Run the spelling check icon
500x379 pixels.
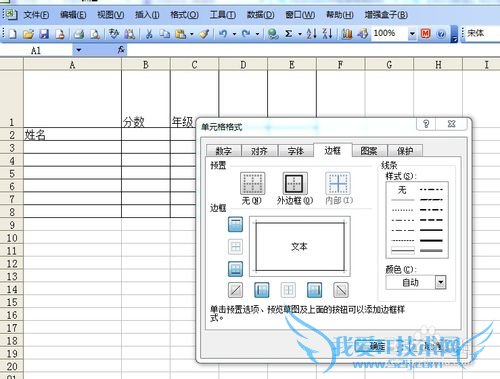click(114, 34)
